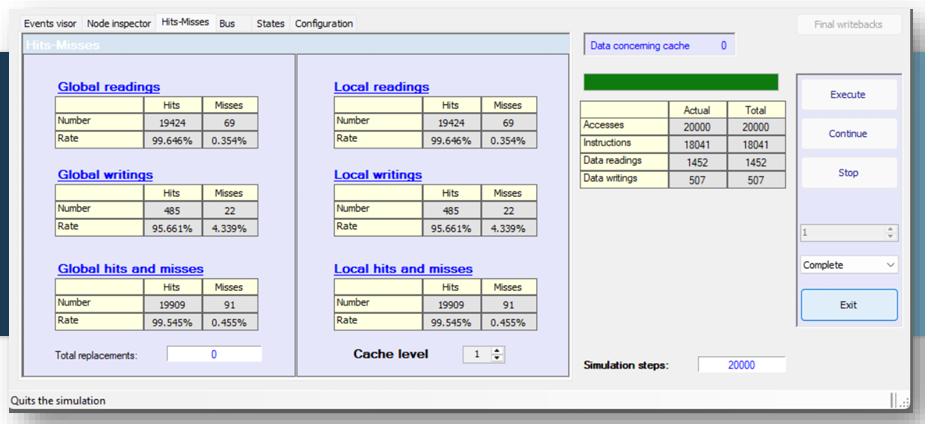
Task: Click the Execute button
Action: [x=848, y=94]
